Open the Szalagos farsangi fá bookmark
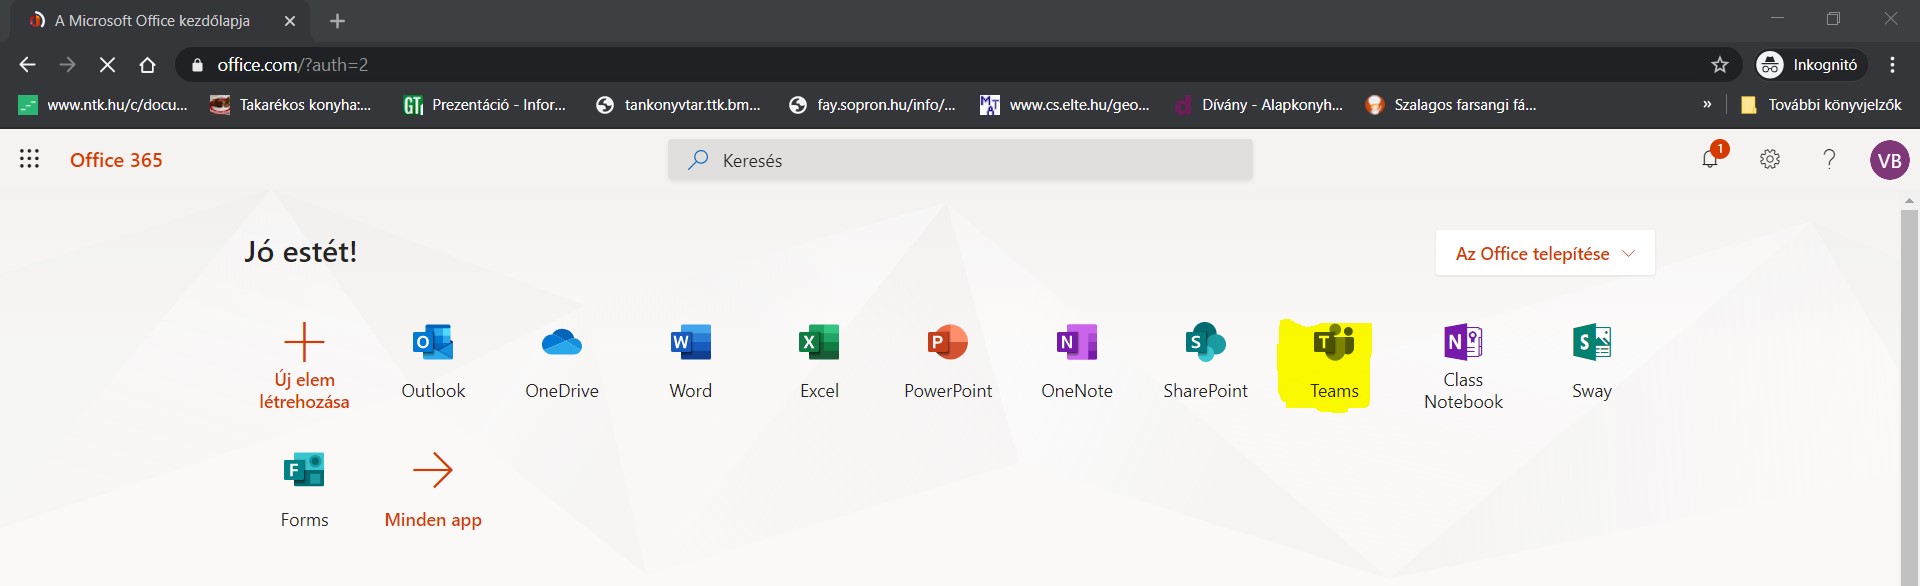This screenshot has height=586, width=1920. 1451,104
